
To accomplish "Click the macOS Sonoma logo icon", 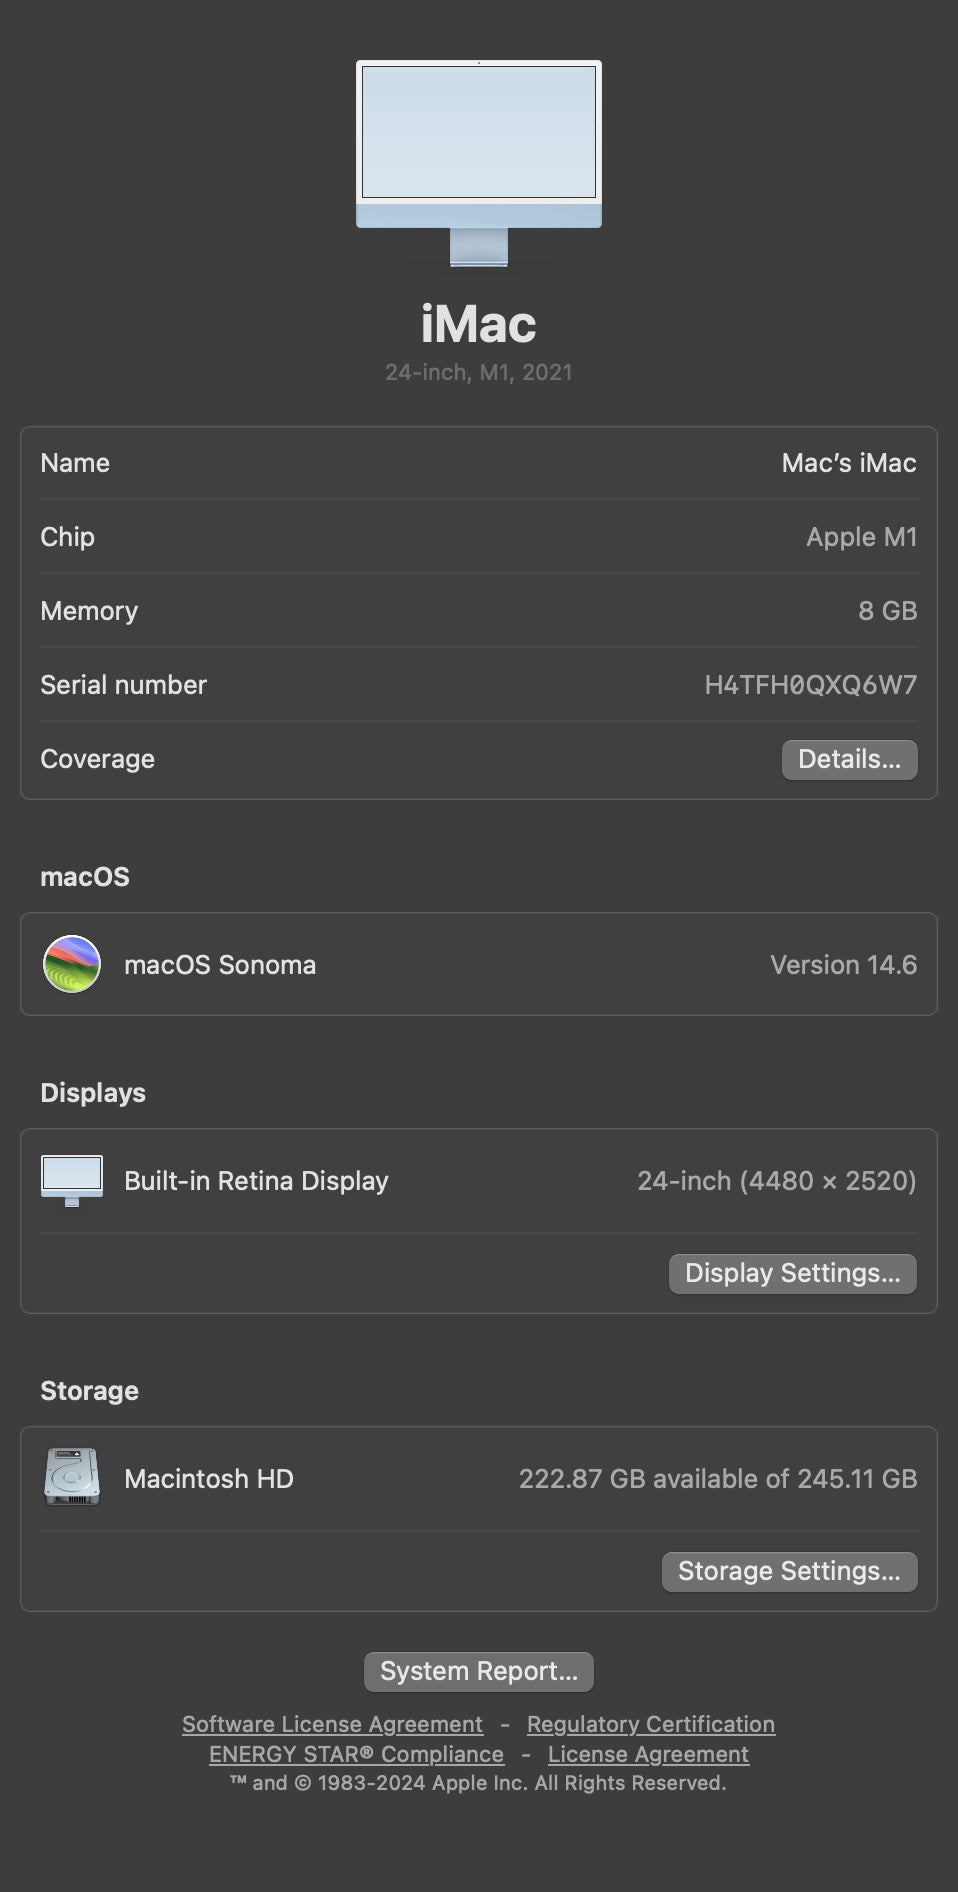I will (x=72, y=964).
